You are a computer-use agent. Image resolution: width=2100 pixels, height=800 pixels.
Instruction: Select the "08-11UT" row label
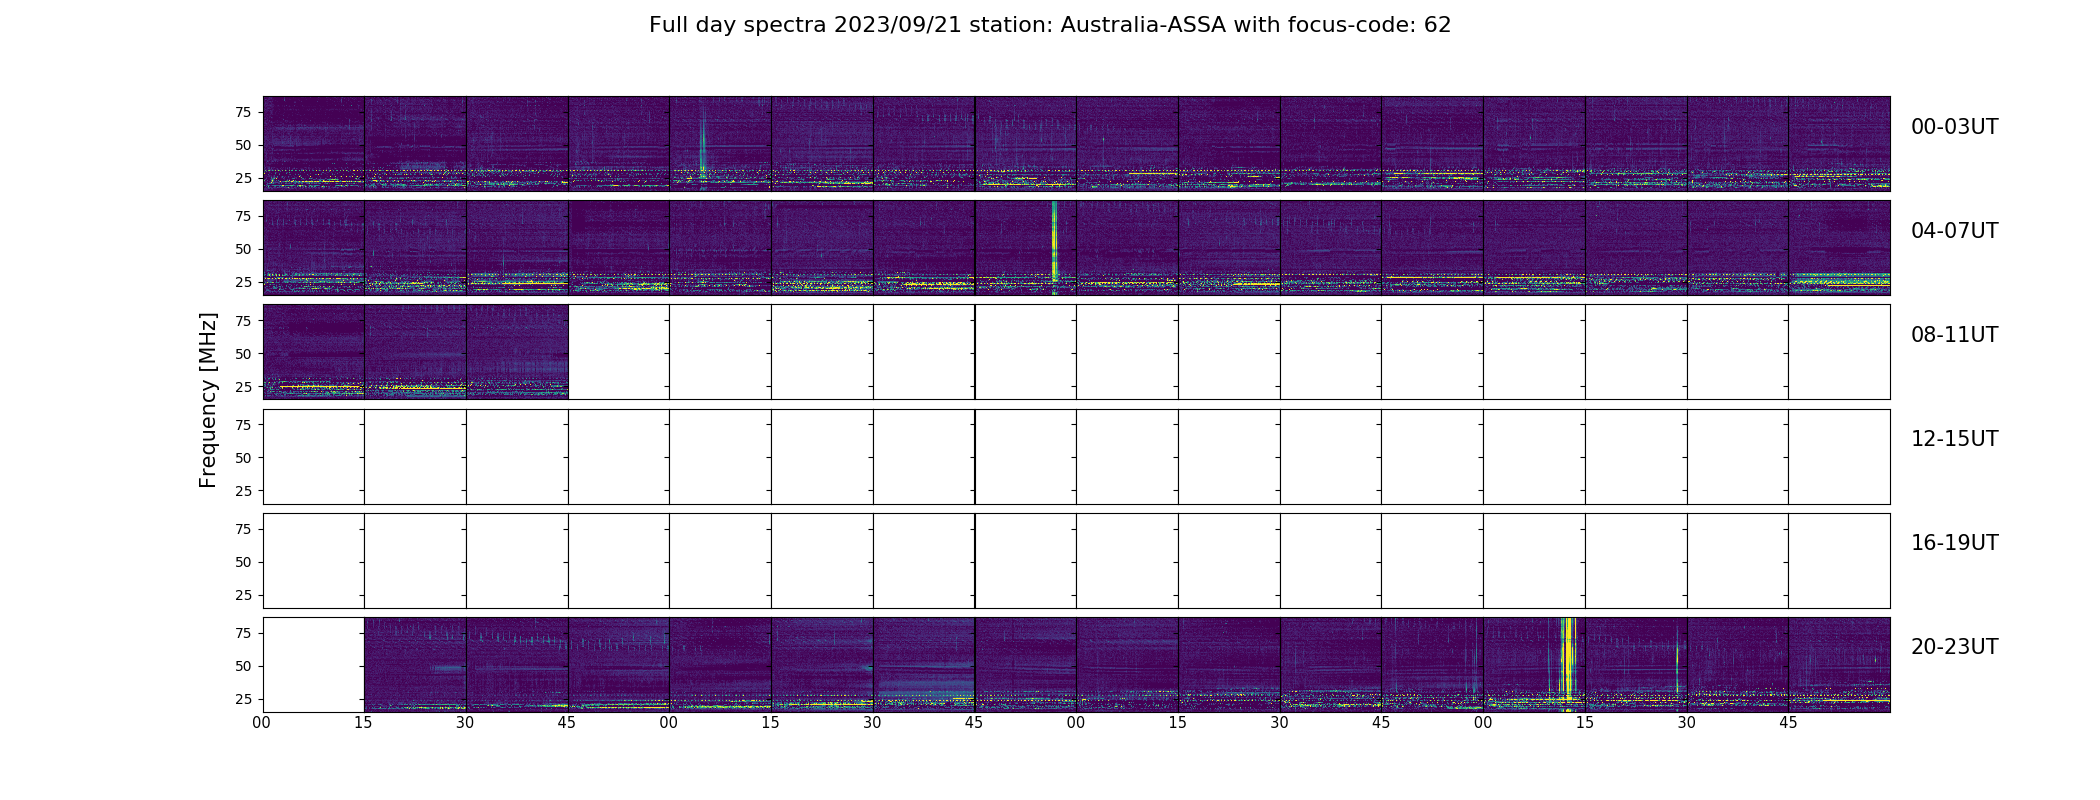click(1954, 335)
